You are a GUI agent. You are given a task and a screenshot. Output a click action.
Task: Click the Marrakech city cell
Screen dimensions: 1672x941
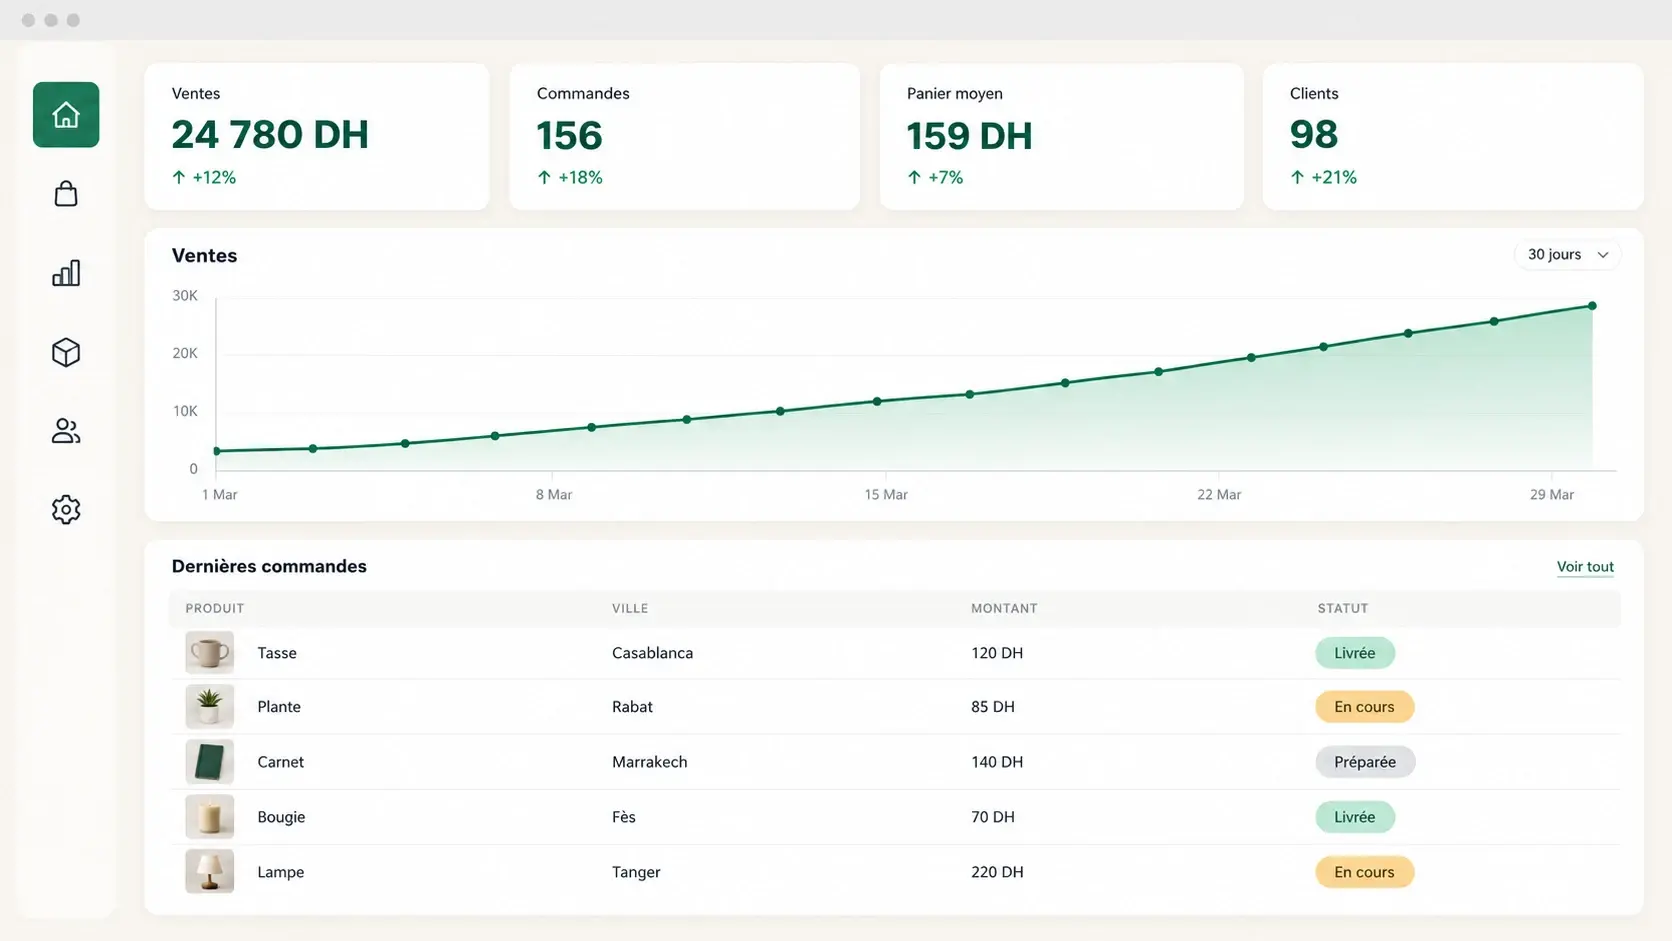click(x=650, y=762)
